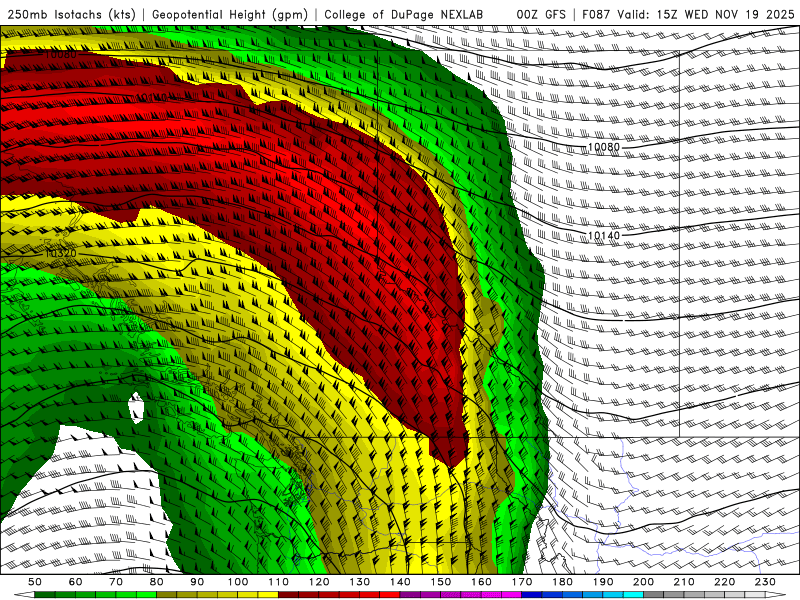
Task: Click the 60 value on the color scale
Action: click(x=76, y=582)
